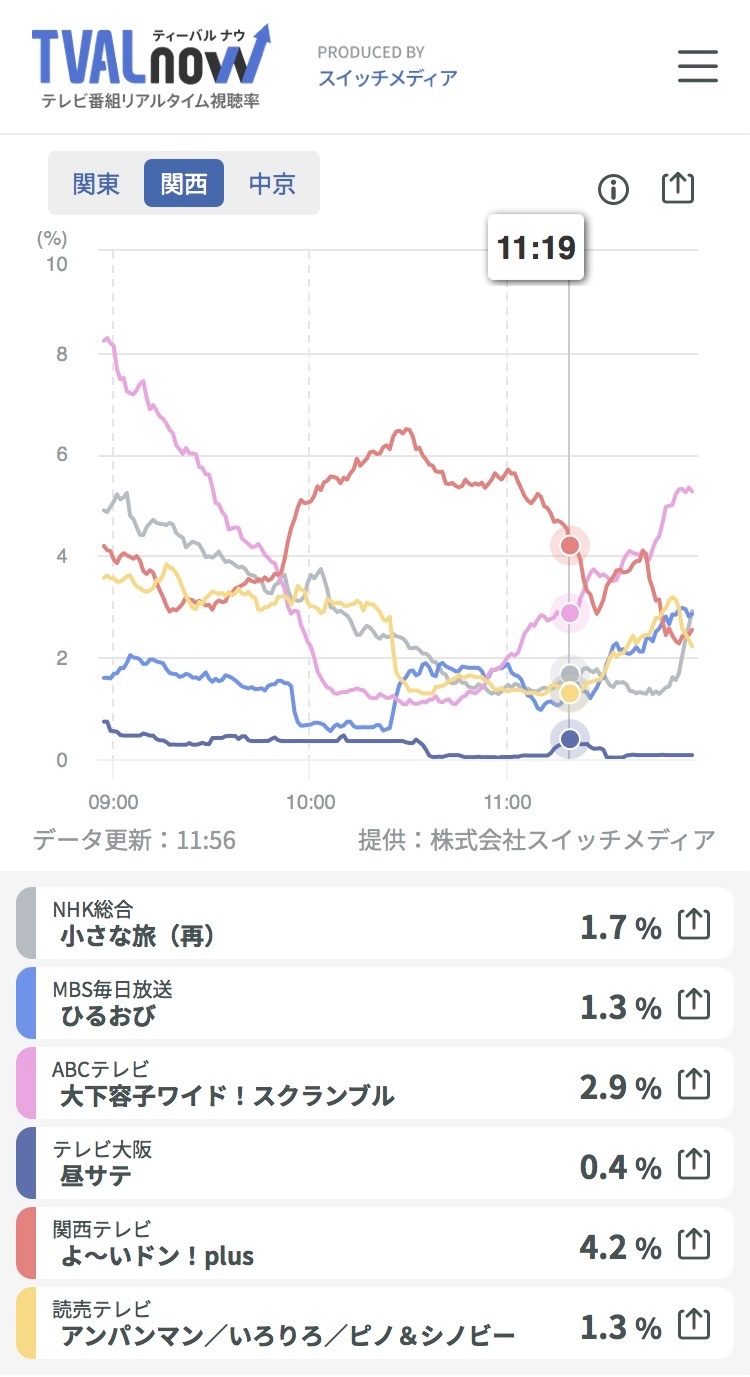Share the 読売テレビ program rating

[694, 1326]
